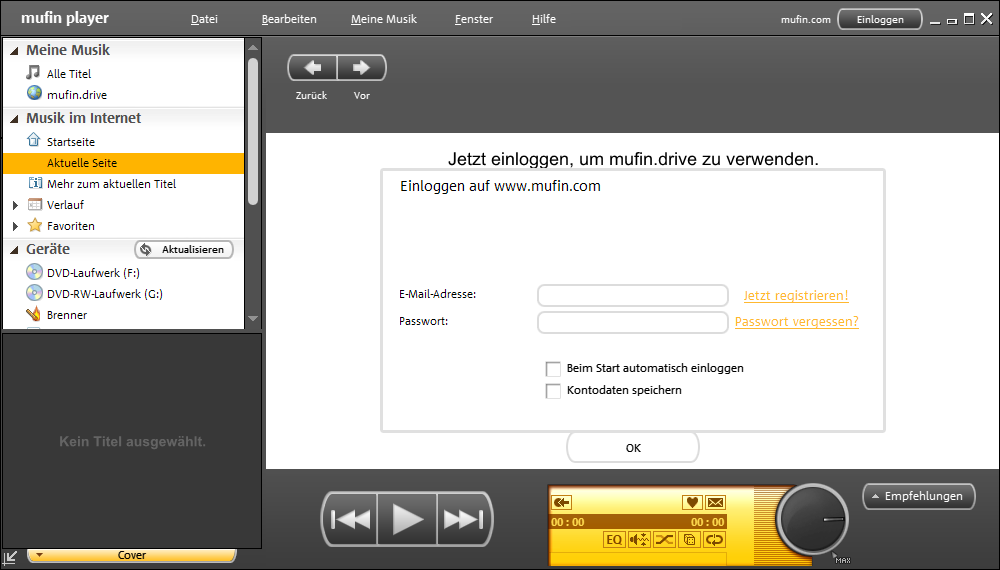1000x570 pixels.
Task: Go back with the Zurück arrow button
Action: 312,68
